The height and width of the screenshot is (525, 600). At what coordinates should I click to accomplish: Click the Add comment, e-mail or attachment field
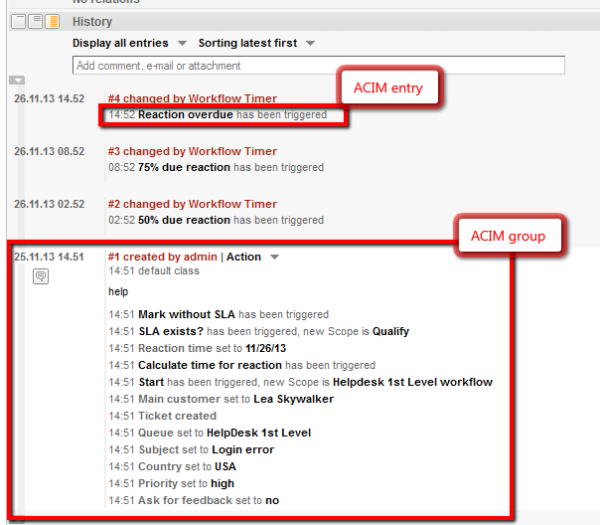pyautogui.click(x=318, y=65)
